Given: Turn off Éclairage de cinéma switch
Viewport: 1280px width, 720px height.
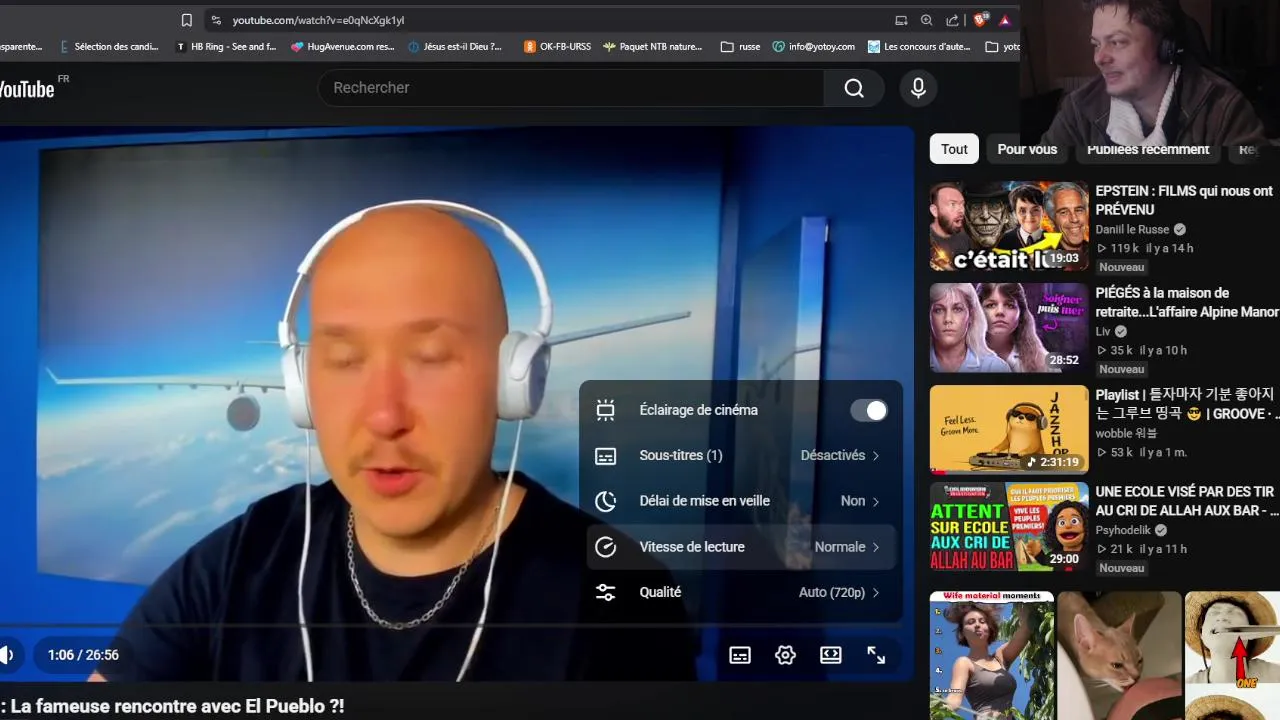Looking at the screenshot, I should 868,410.
